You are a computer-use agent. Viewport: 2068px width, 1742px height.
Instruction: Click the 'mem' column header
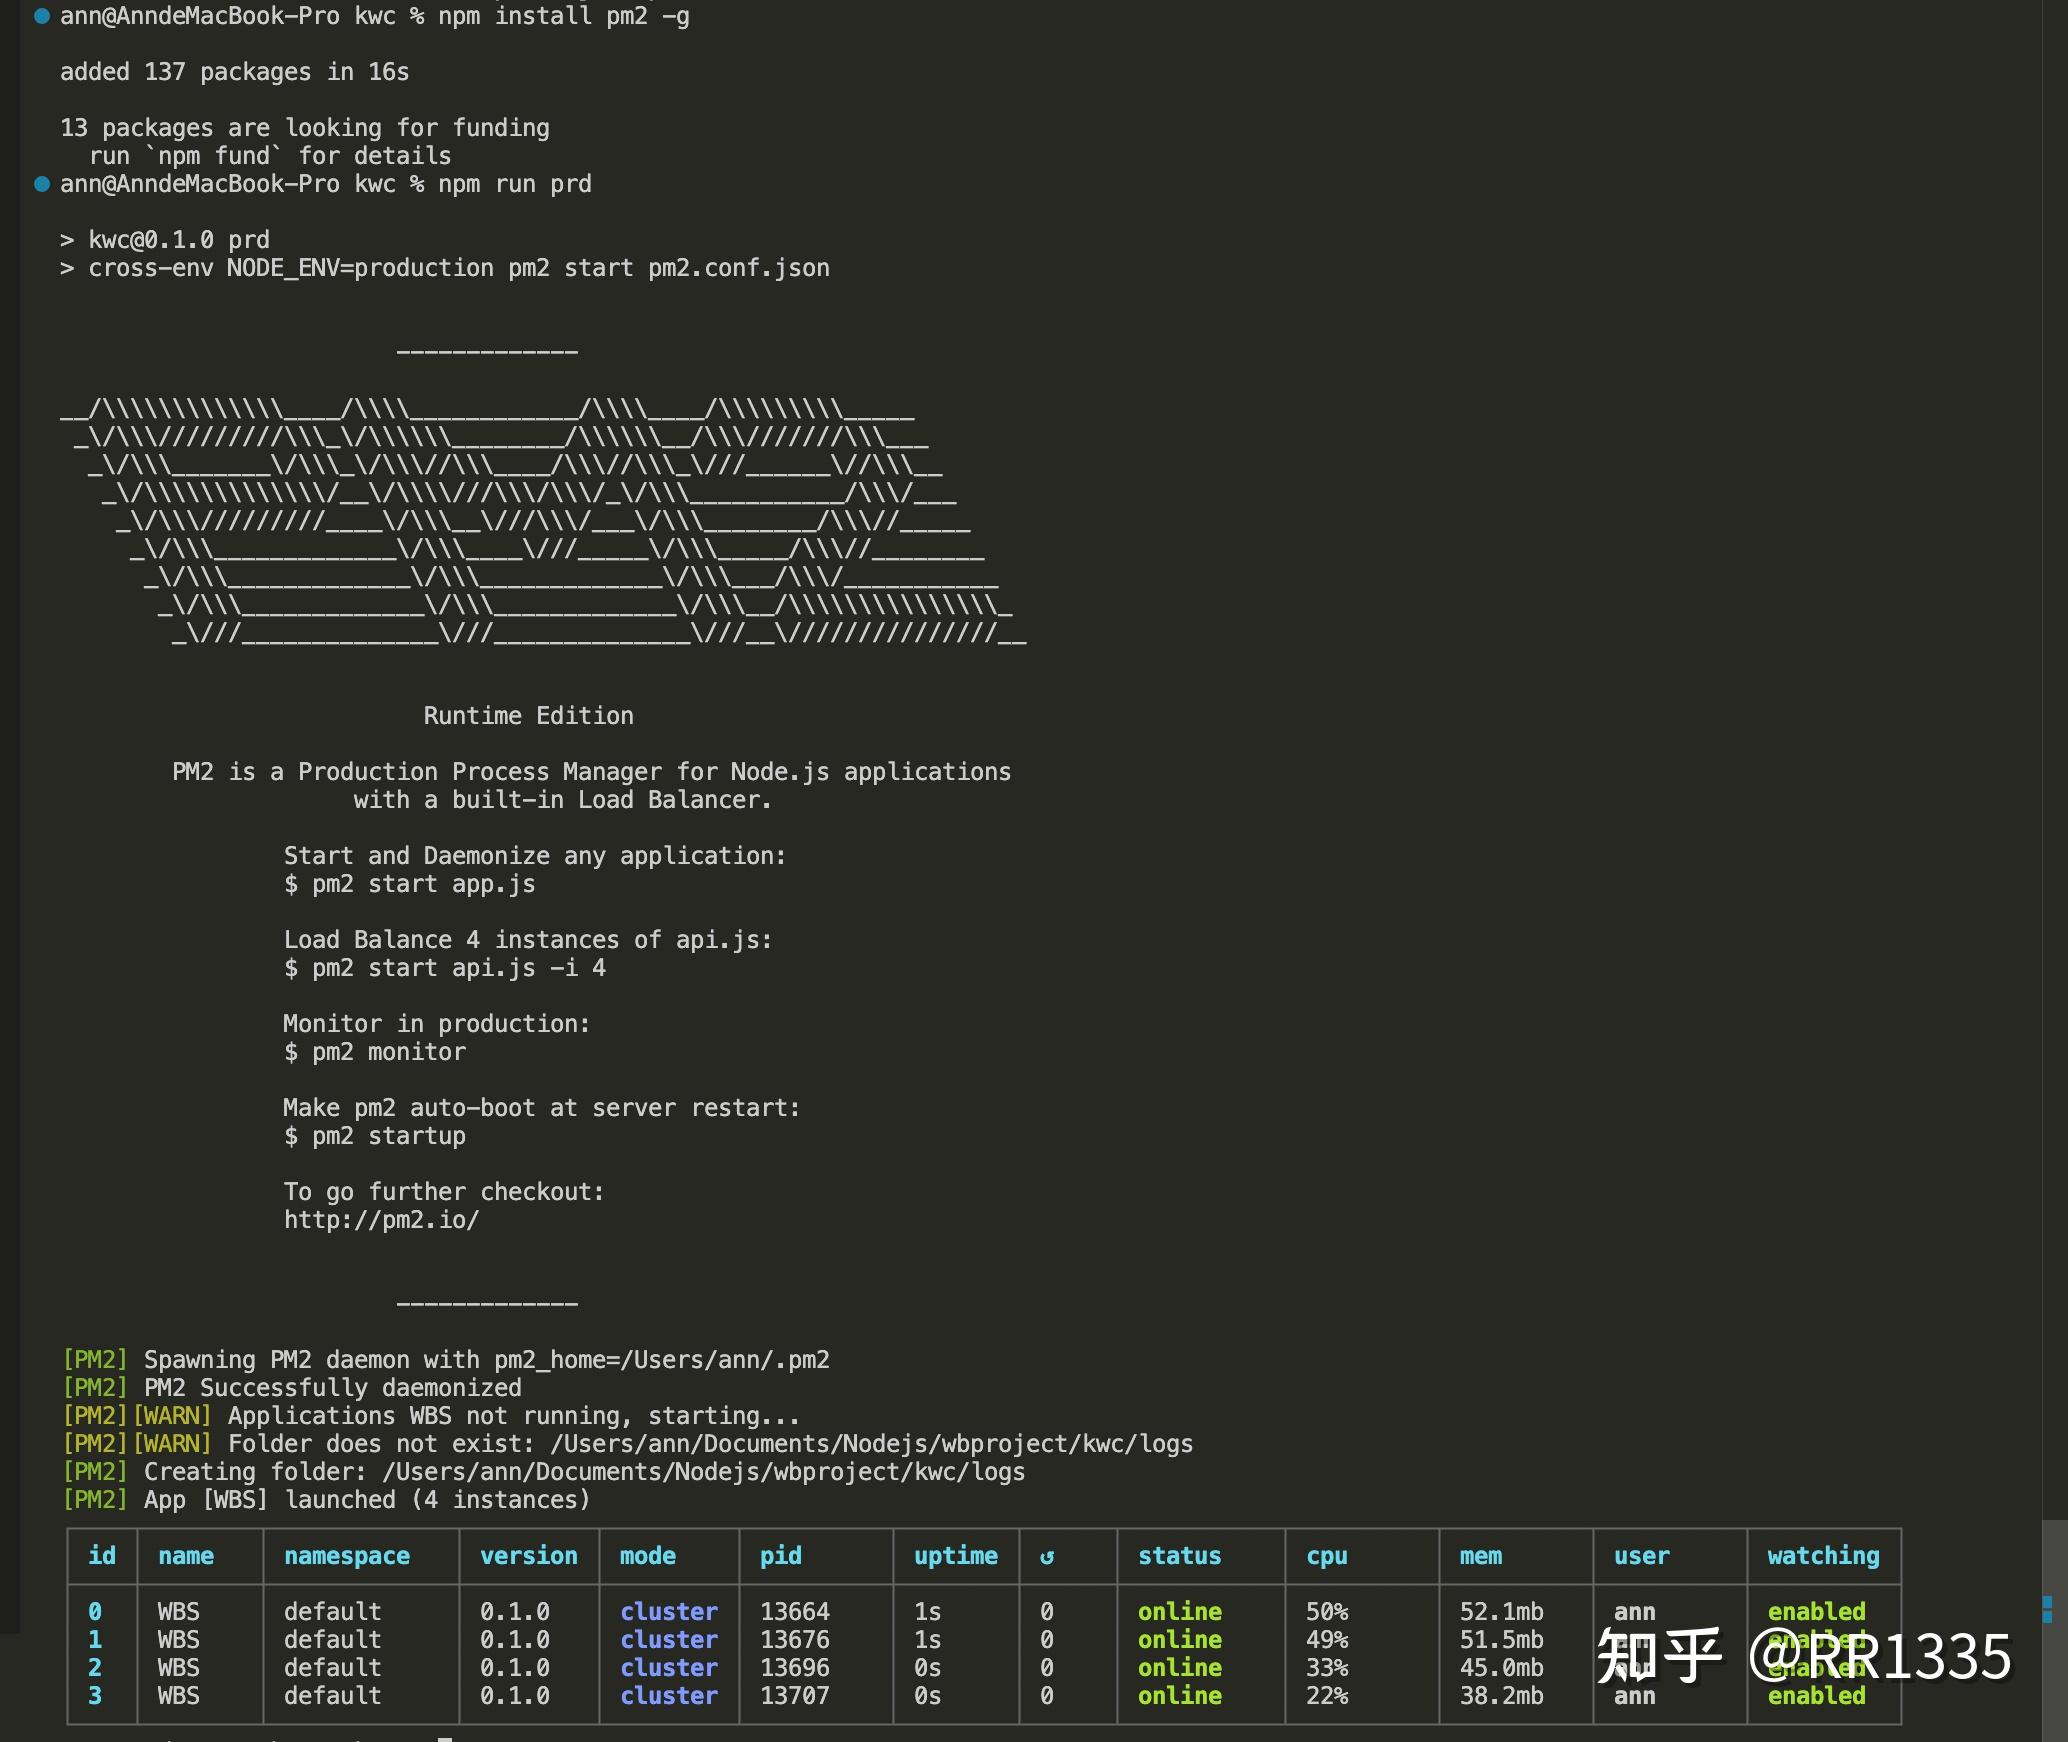coord(1480,1556)
